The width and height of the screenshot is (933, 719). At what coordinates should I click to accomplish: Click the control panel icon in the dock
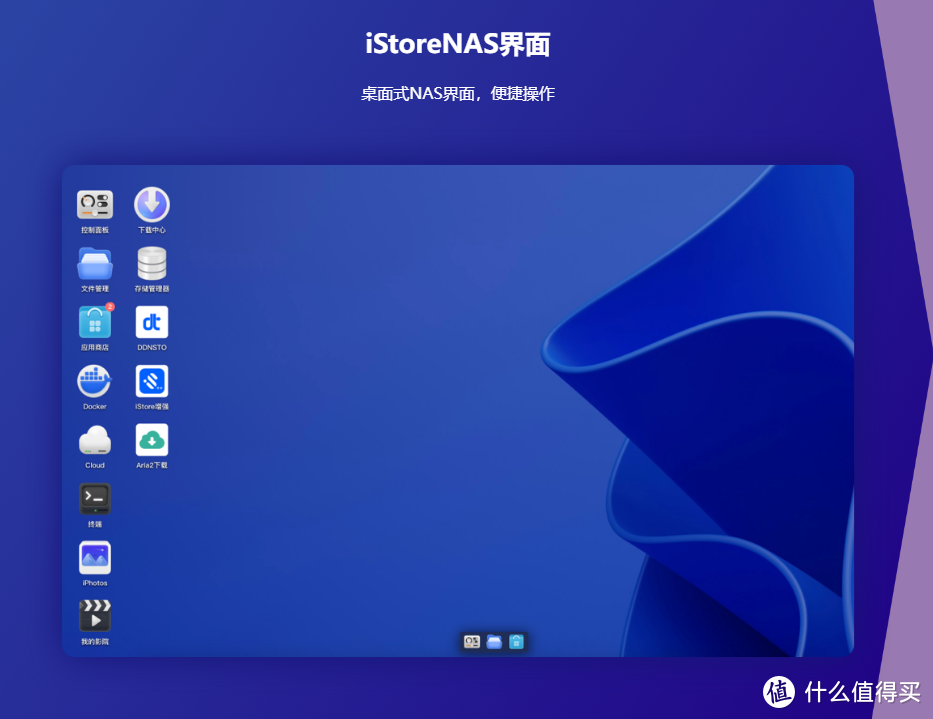tap(472, 642)
